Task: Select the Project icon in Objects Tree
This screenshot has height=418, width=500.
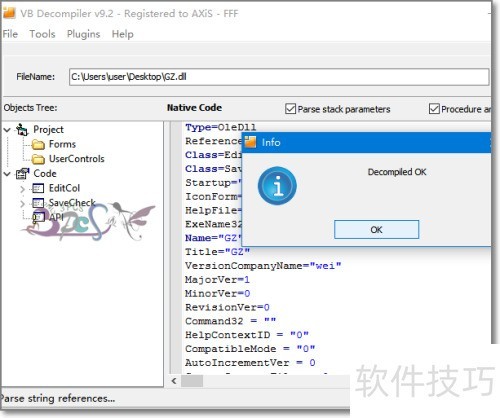Action: [22, 130]
